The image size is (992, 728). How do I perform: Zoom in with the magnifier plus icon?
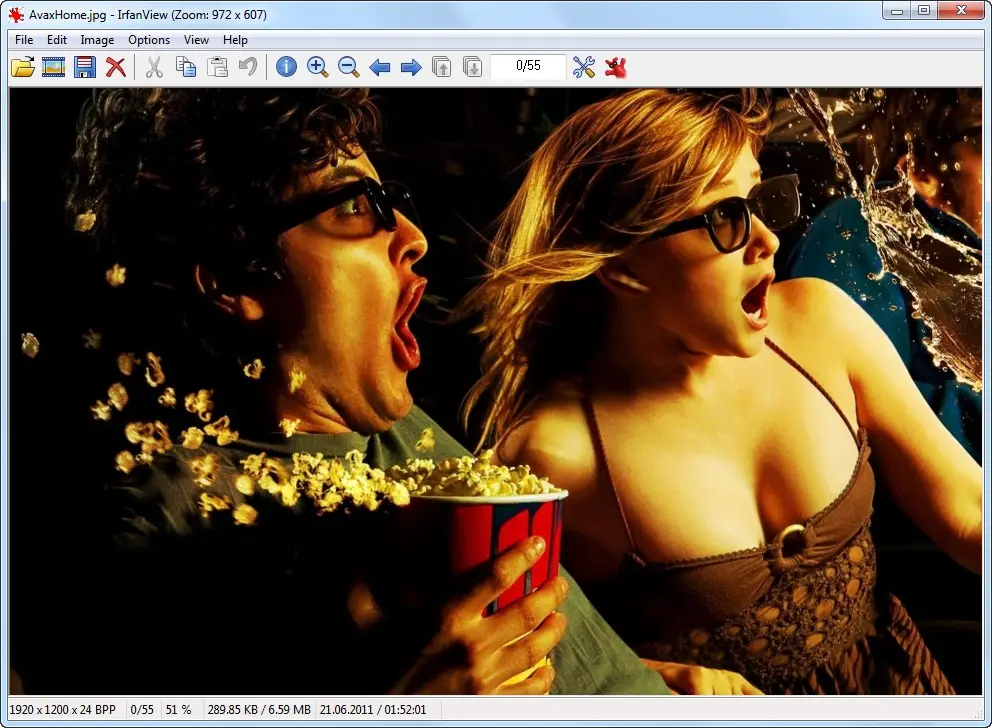coord(318,67)
